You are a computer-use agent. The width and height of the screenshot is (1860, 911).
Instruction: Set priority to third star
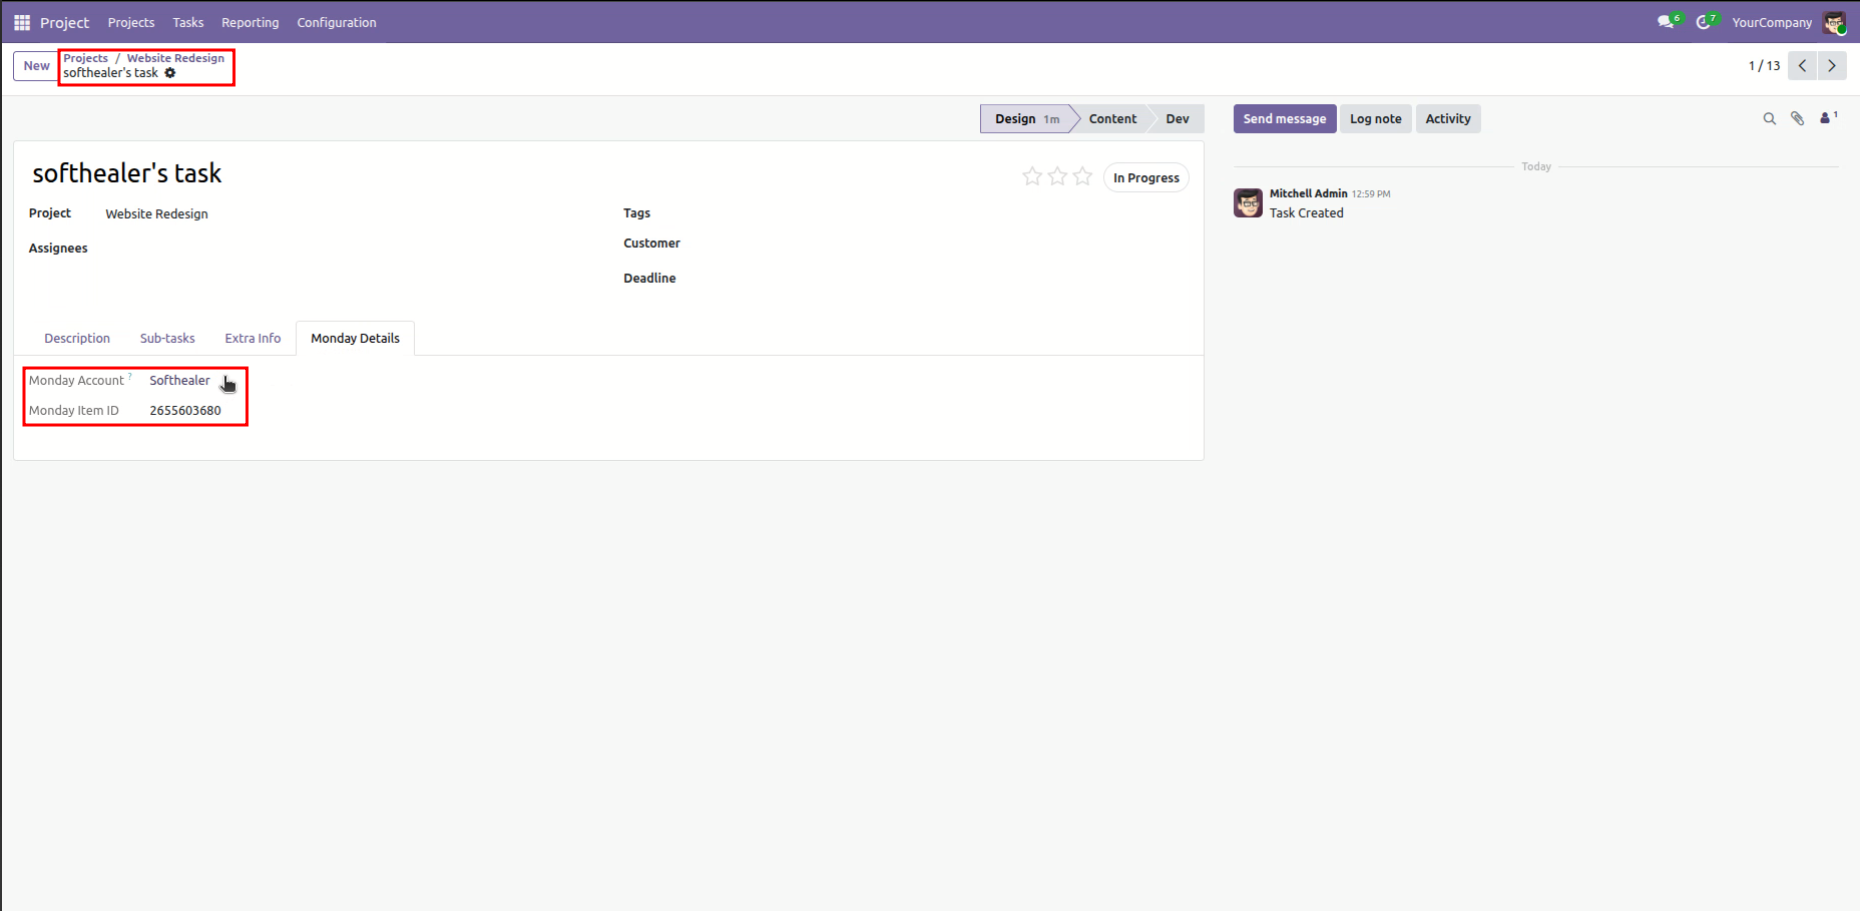[1082, 177]
